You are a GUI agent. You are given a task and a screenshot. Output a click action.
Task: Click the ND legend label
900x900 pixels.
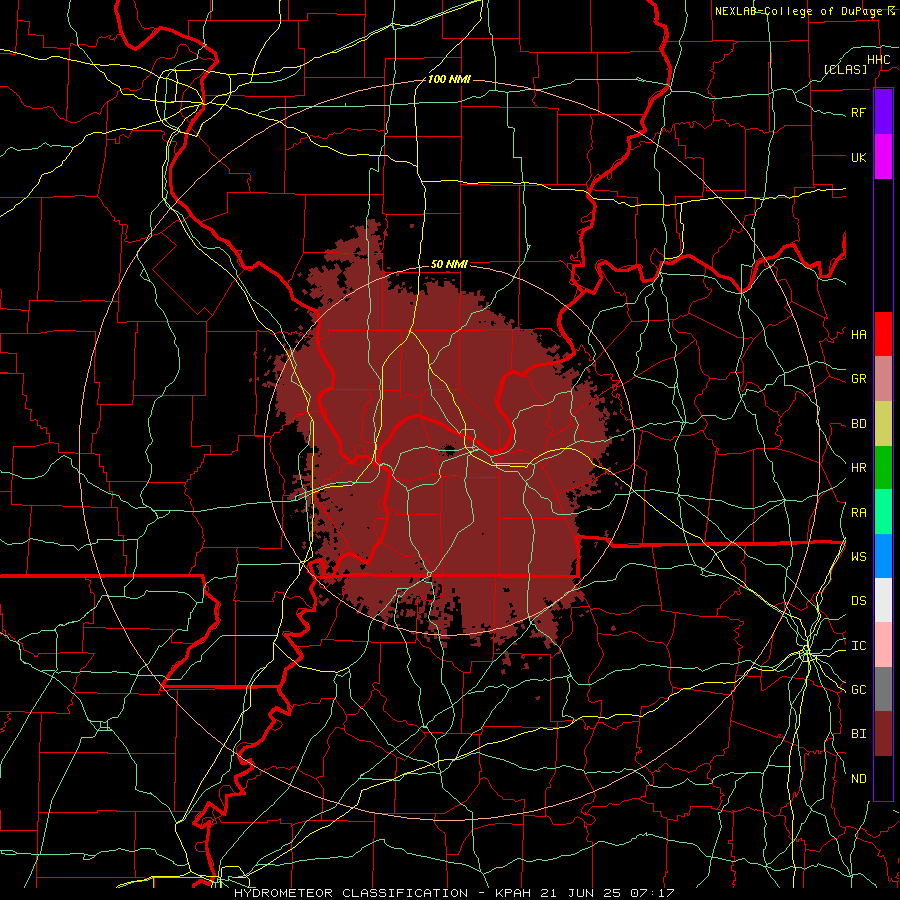(x=858, y=779)
